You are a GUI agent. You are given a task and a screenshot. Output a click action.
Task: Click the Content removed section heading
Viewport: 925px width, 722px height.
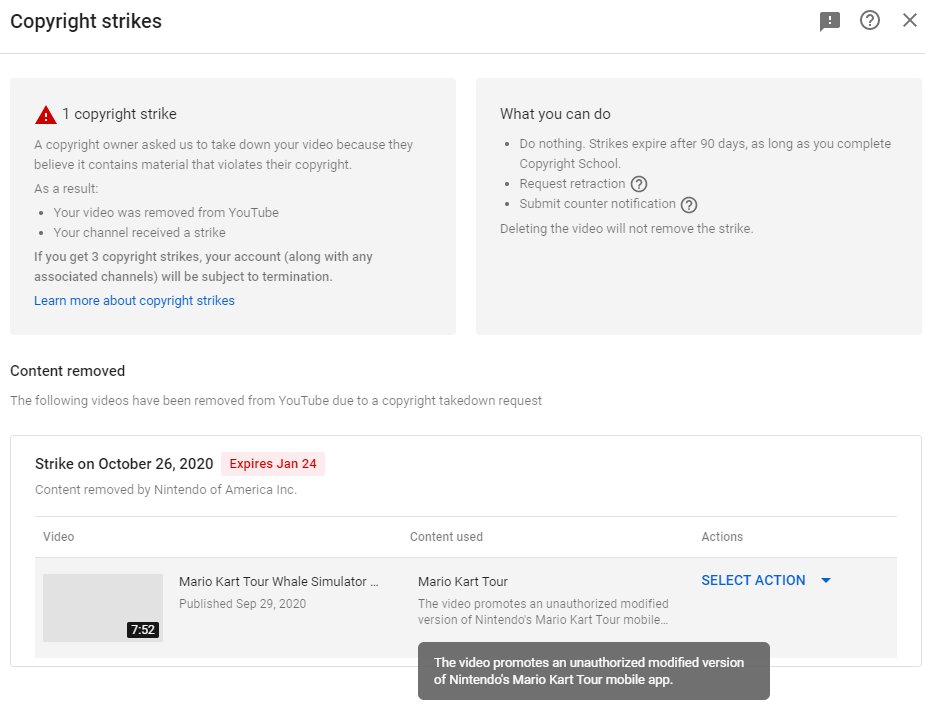coord(67,371)
